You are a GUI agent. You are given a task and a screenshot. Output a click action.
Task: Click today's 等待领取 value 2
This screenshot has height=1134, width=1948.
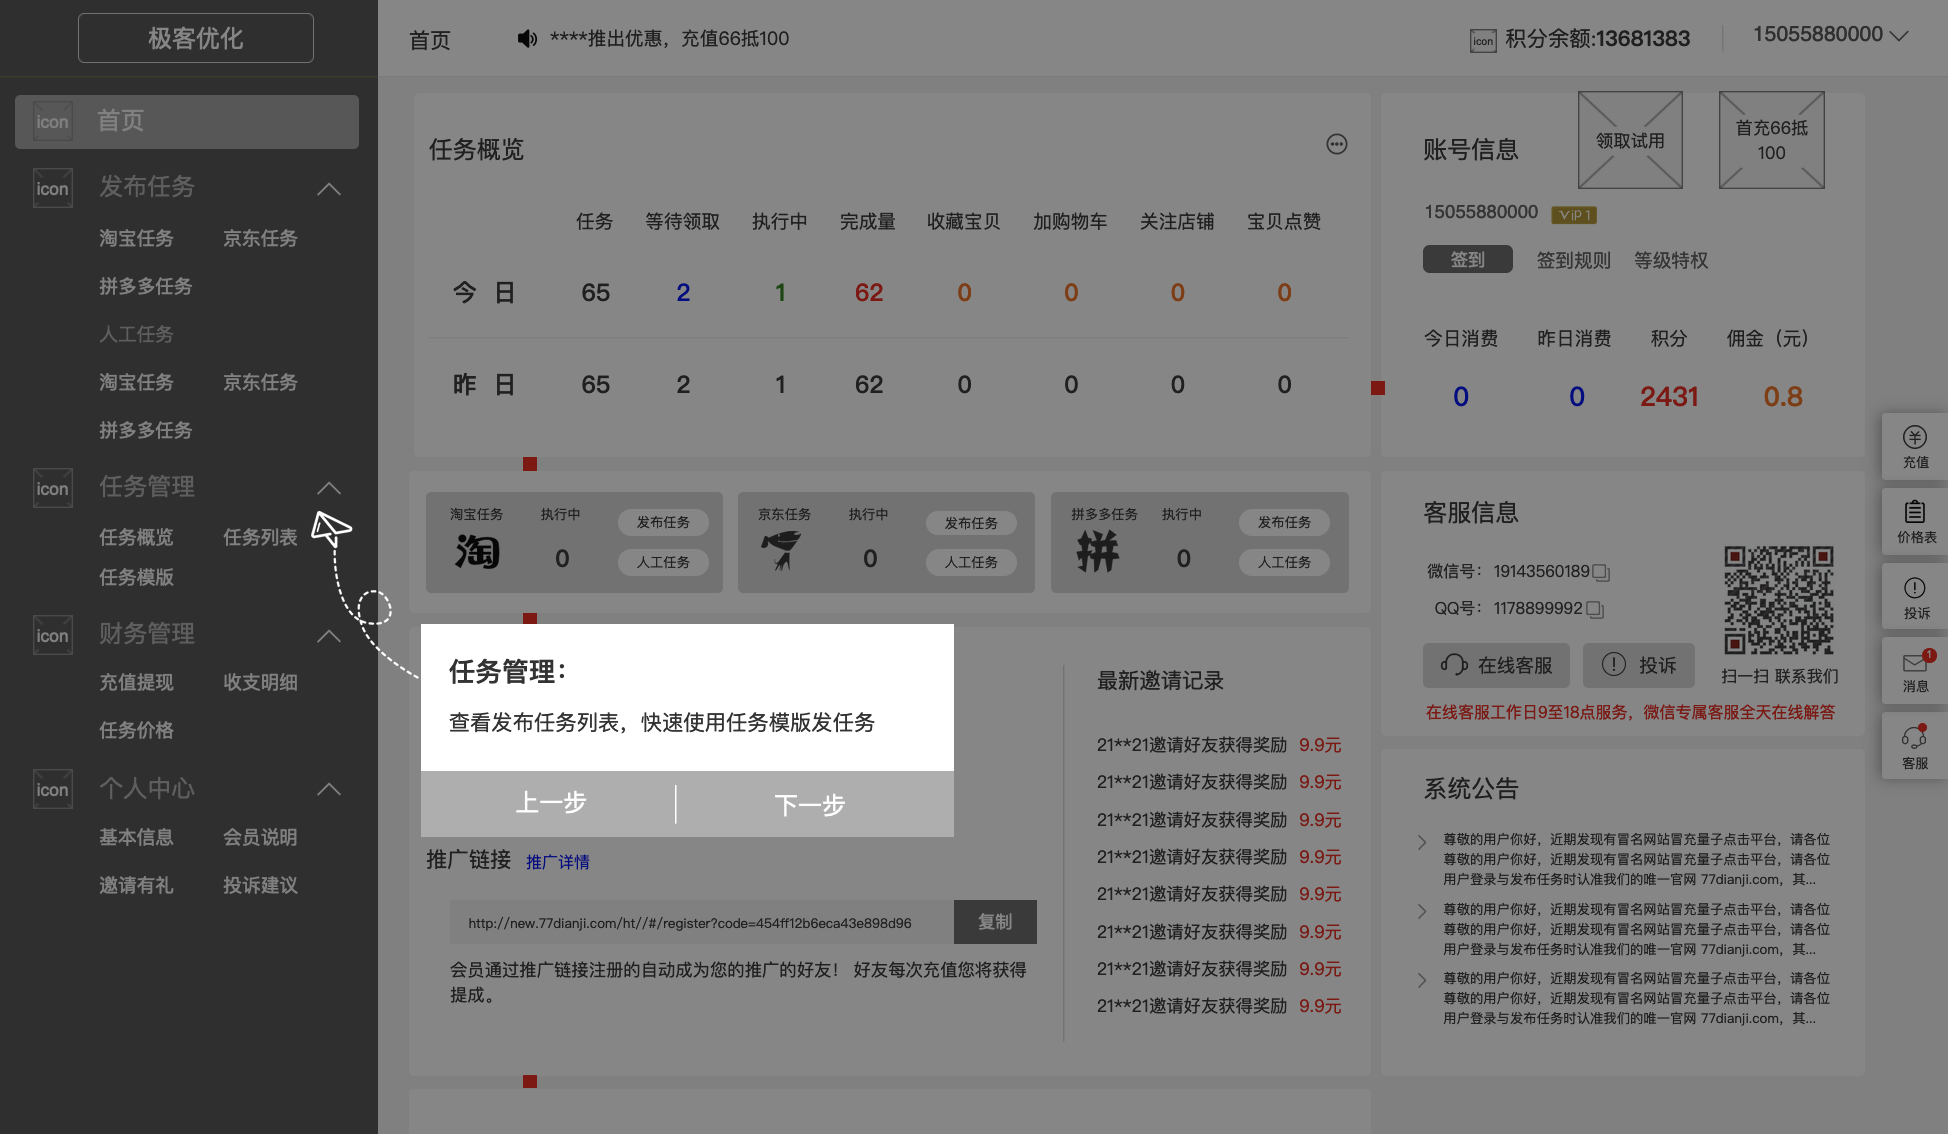point(683,293)
